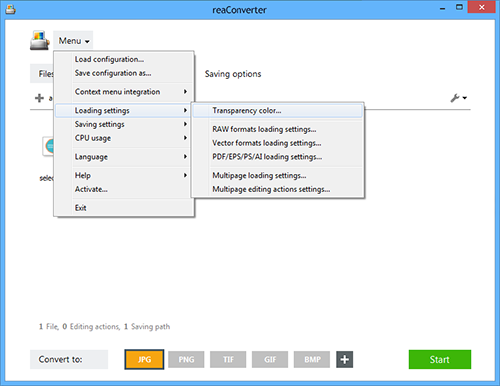Click the green Start button
The image size is (500, 386).
coord(440,359)
